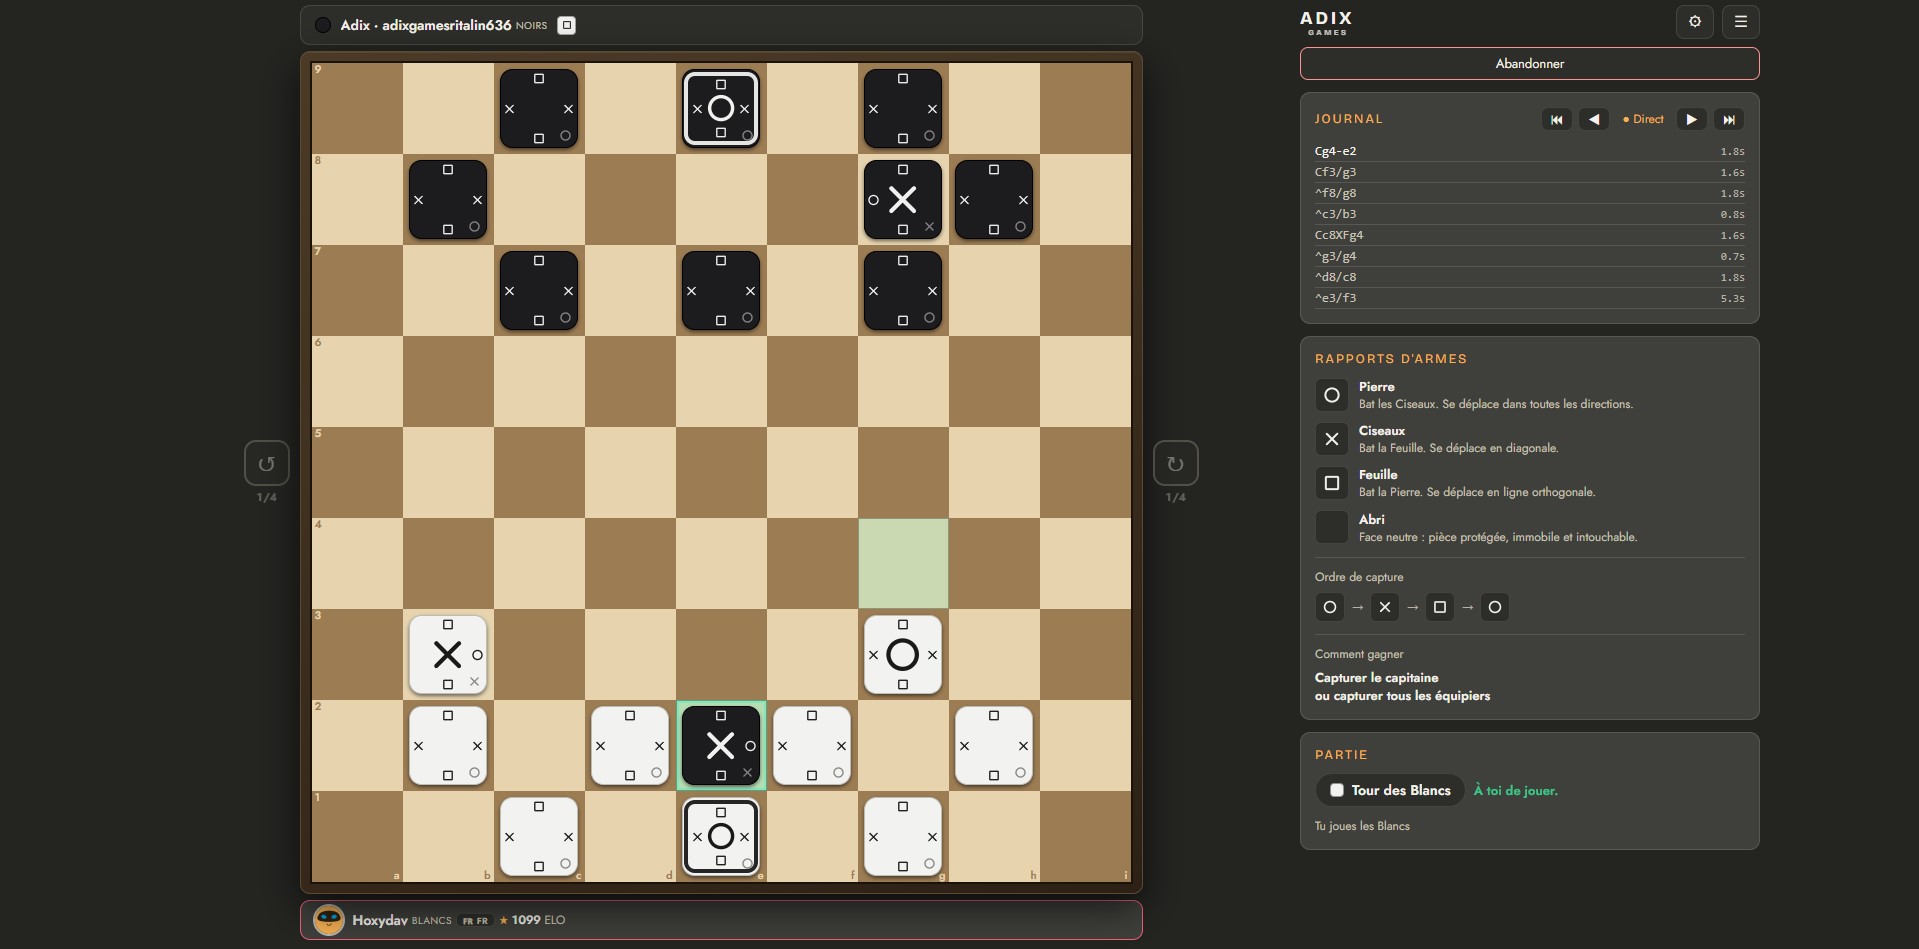Select journal entry ^d8/c8
This screenshot has height=949, width=1919.
tap(1529, 277)
